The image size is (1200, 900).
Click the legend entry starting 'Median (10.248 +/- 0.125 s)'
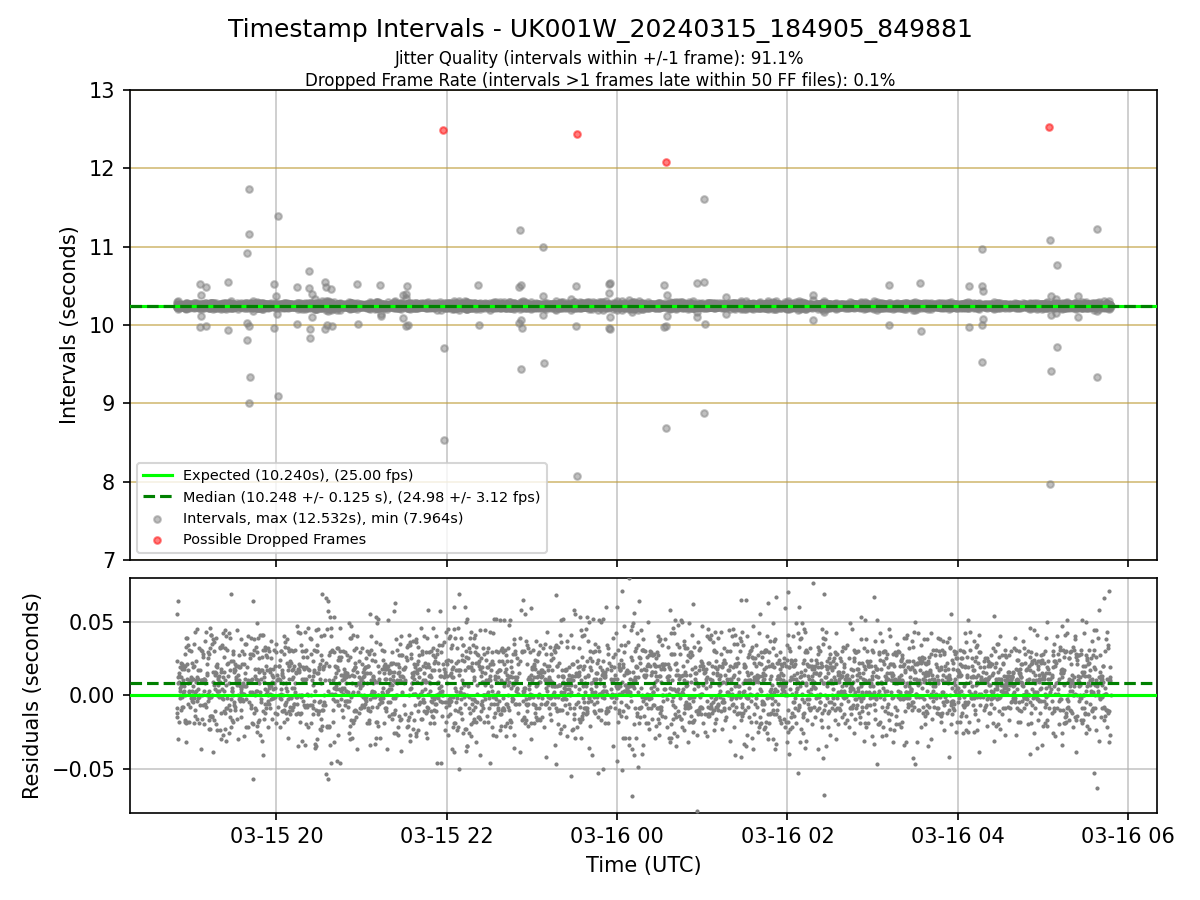[361, 496]
